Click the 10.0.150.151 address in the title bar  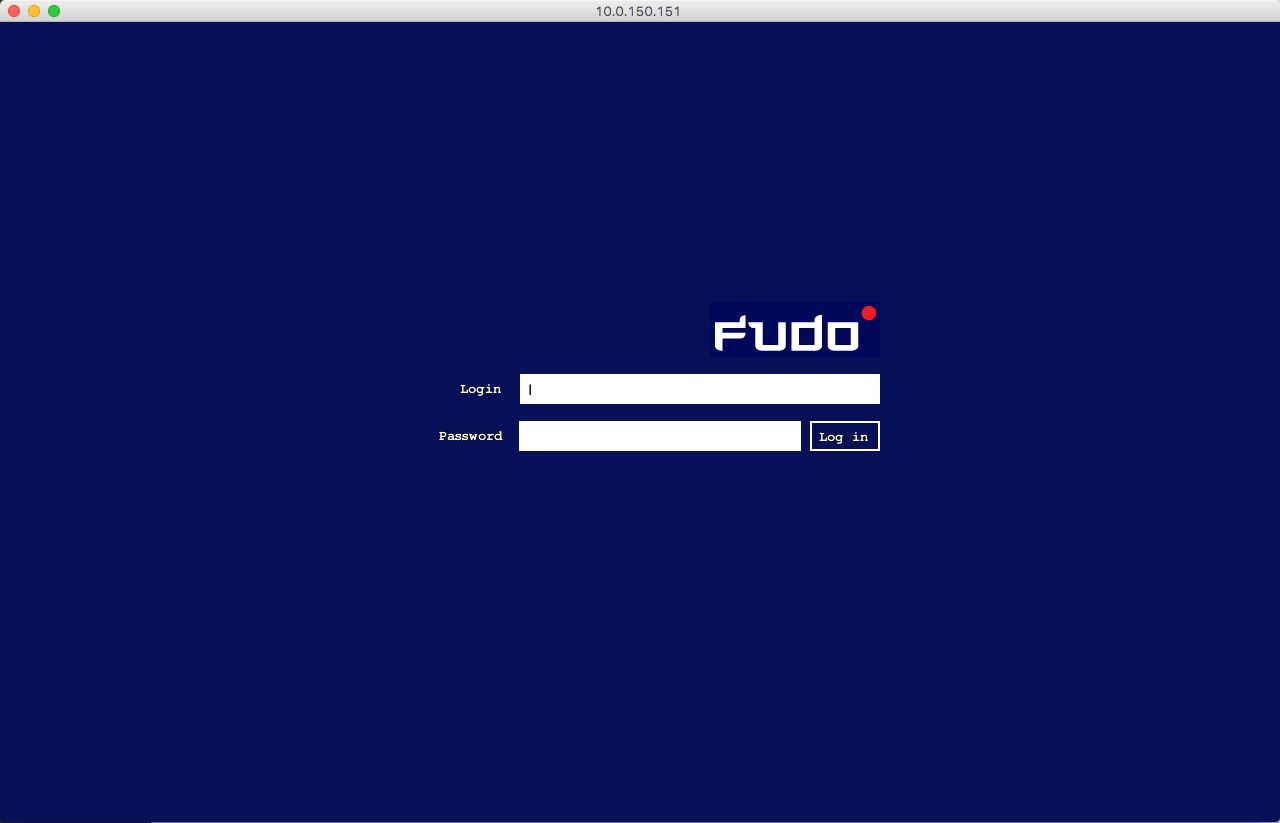638,11
